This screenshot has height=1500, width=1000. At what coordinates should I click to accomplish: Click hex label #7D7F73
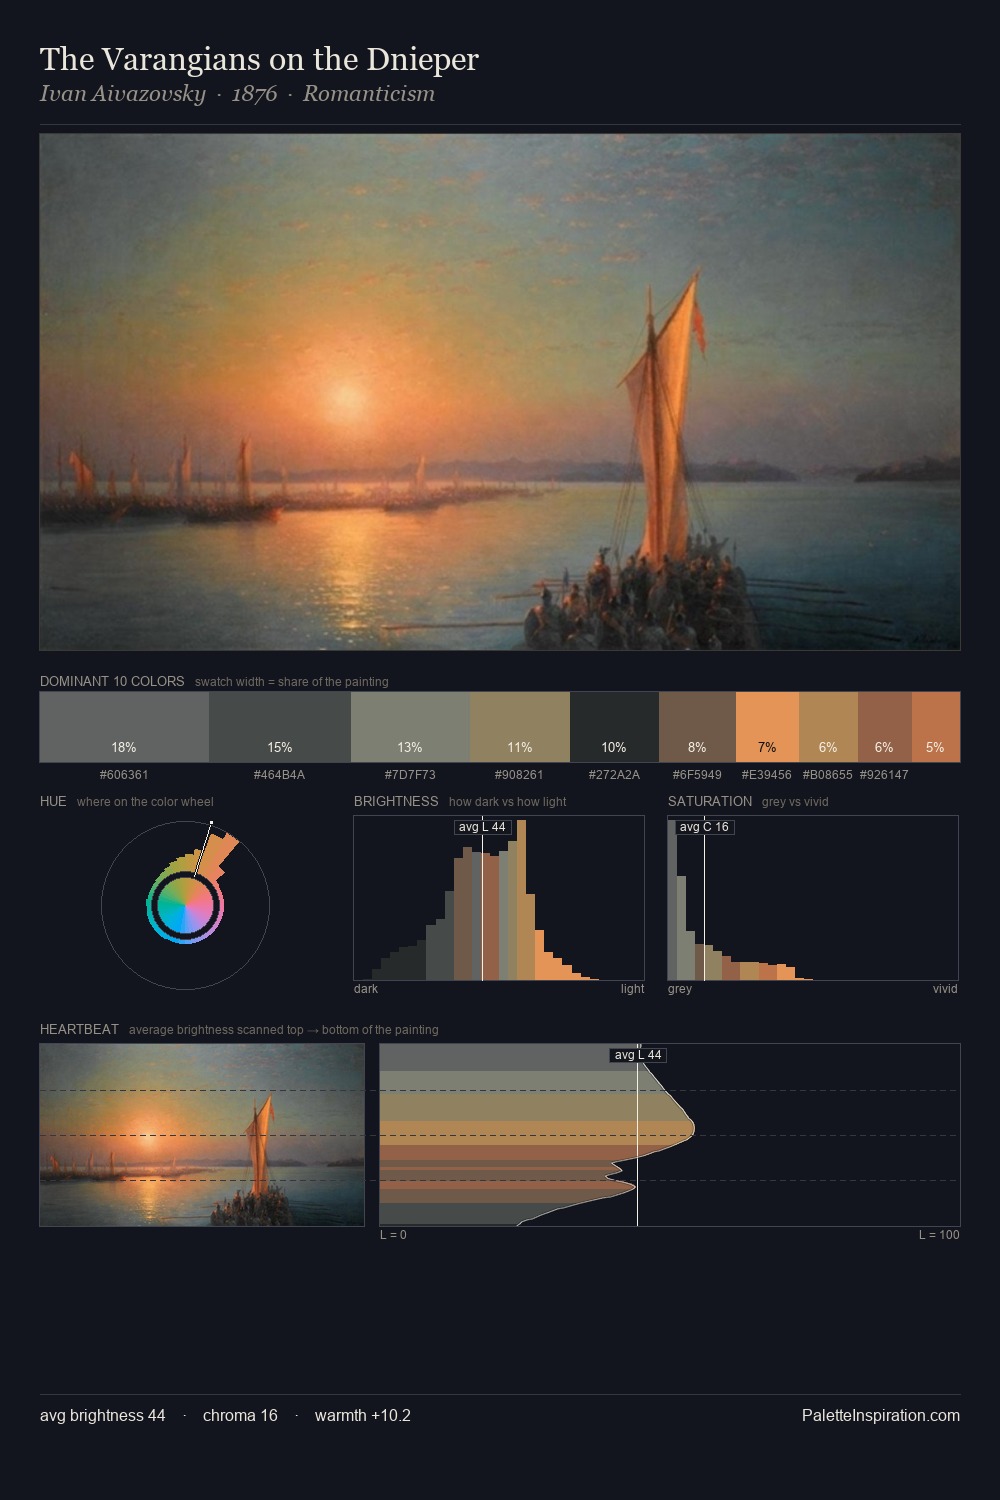tap(410, 775)
